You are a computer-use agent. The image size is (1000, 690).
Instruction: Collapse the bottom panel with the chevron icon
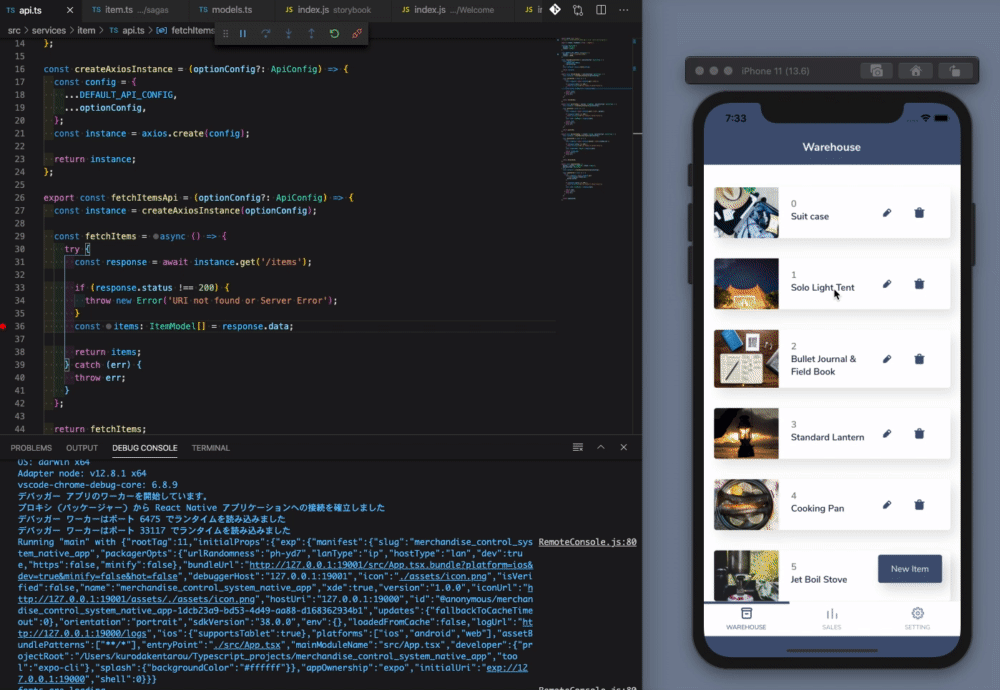click(x=600, y=447)
